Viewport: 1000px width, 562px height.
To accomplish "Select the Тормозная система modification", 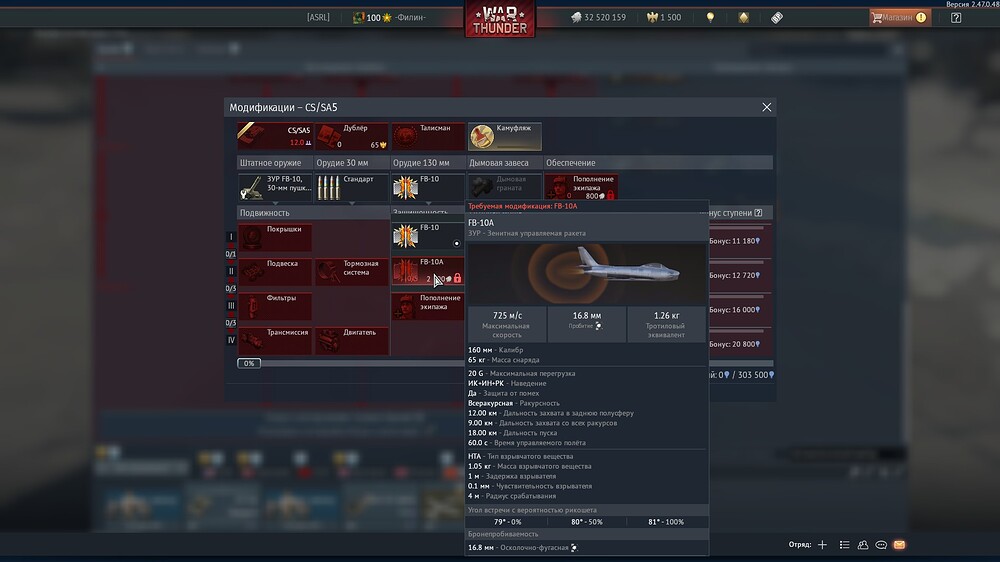I will (x=351, y=271).
